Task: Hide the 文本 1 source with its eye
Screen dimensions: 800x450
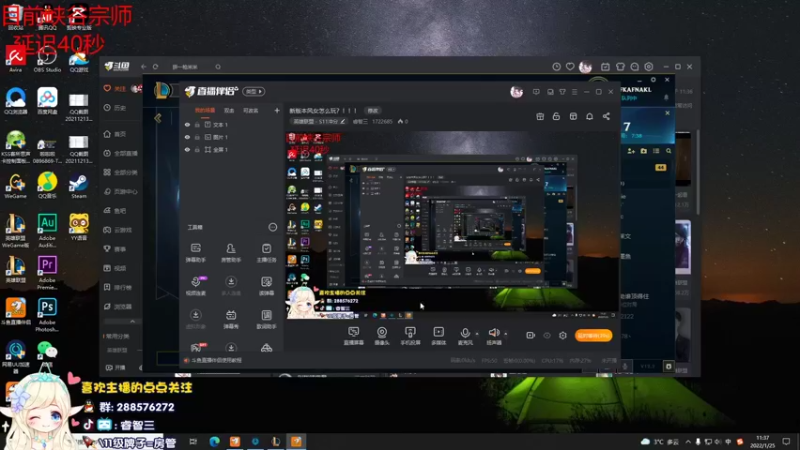Action: [x=187, y=124]
